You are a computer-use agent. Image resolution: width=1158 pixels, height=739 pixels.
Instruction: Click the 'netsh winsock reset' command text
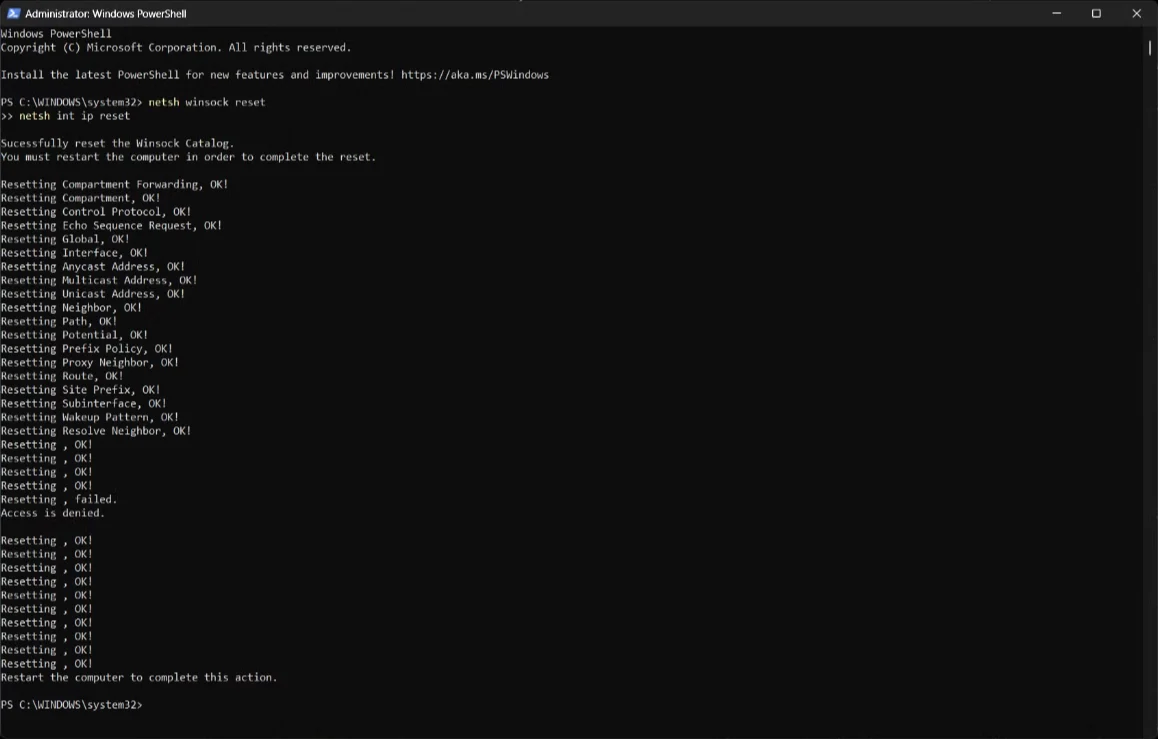(x=207, y=102)
